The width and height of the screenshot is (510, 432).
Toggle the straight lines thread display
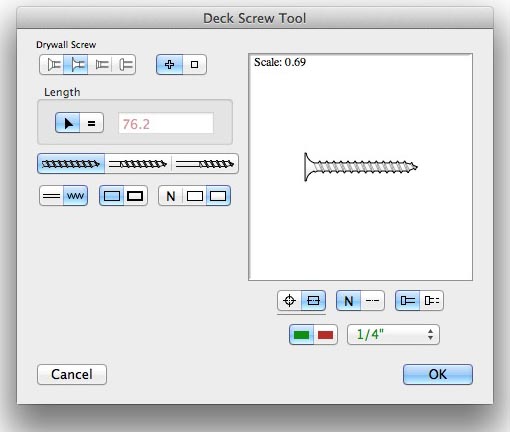(x=51, y=196)
